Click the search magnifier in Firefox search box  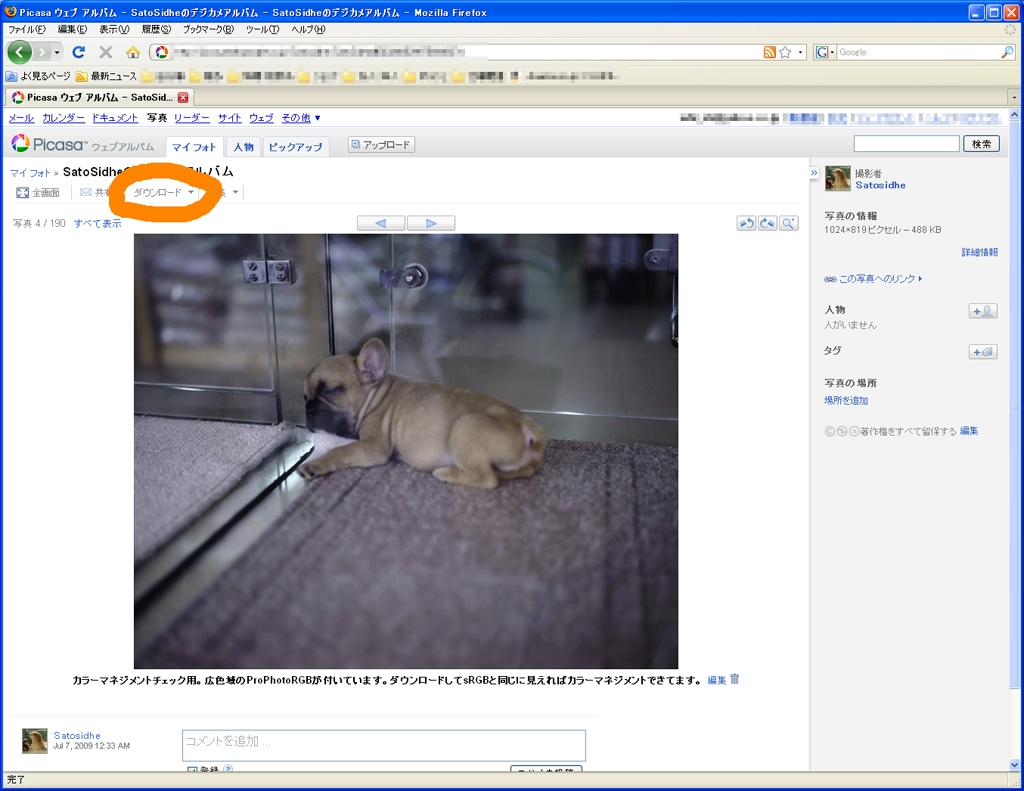tap(1007, 52)
